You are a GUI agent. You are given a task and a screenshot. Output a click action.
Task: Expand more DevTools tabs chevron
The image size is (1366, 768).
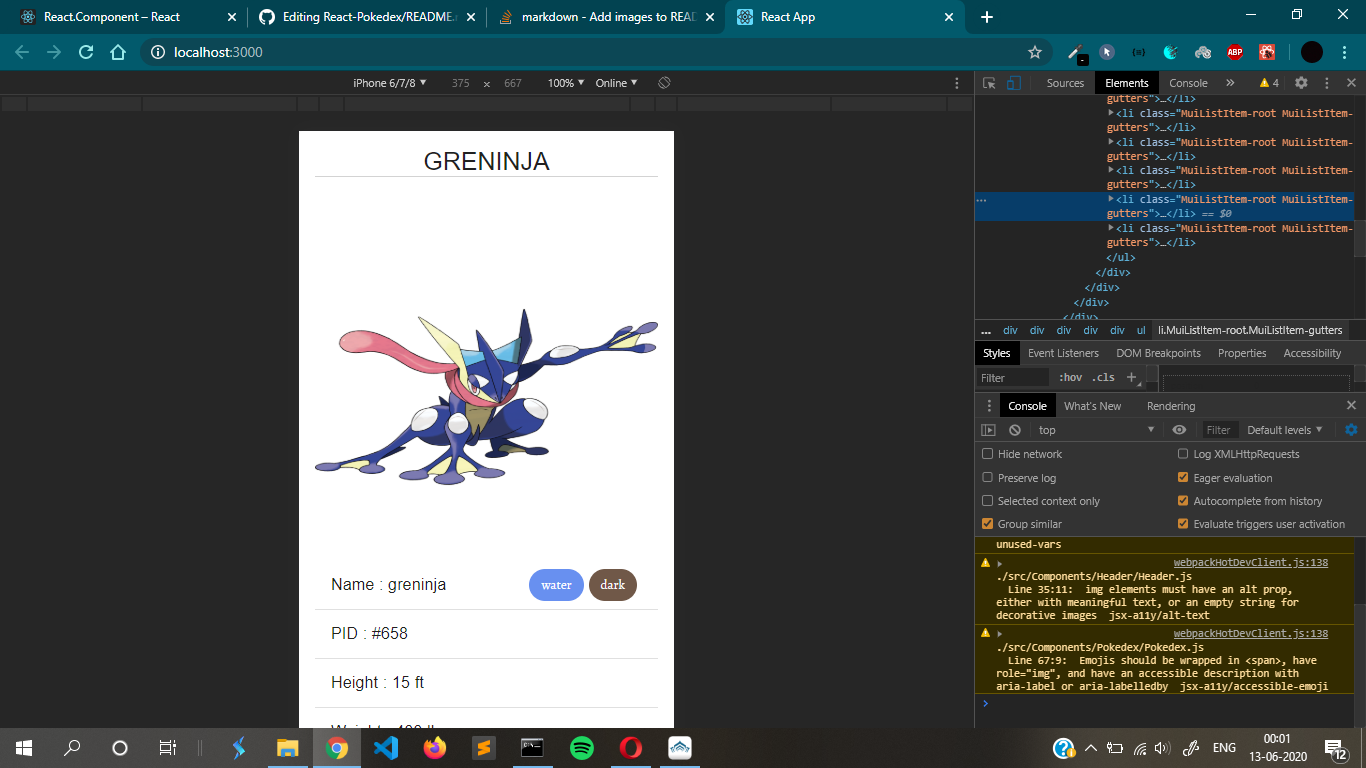[1230, 83]
